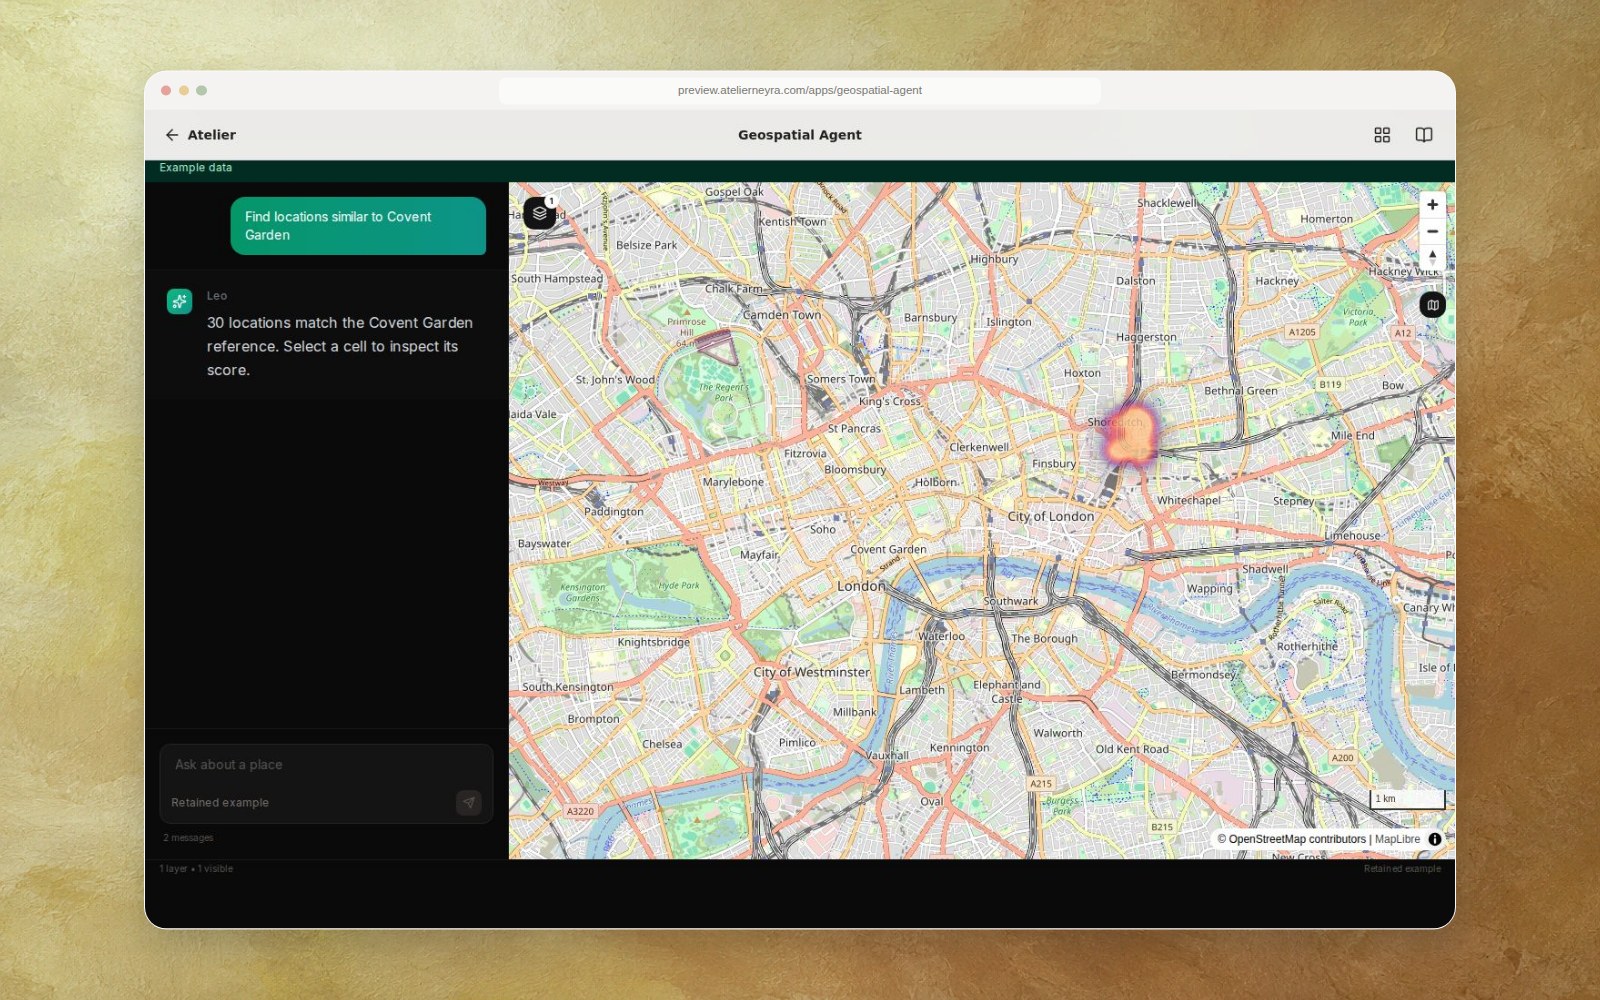The height and width of the screenshot is (1000, 1600).
Task: Open the apps grid view
Action: coord(1382,135)
